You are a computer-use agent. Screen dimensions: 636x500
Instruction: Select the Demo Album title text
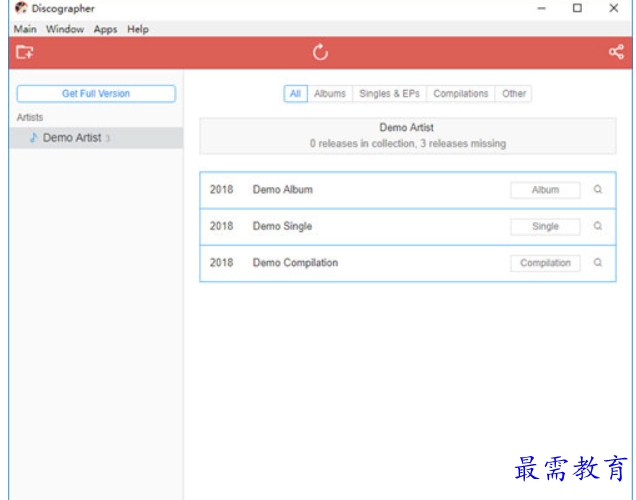(283, 189)
